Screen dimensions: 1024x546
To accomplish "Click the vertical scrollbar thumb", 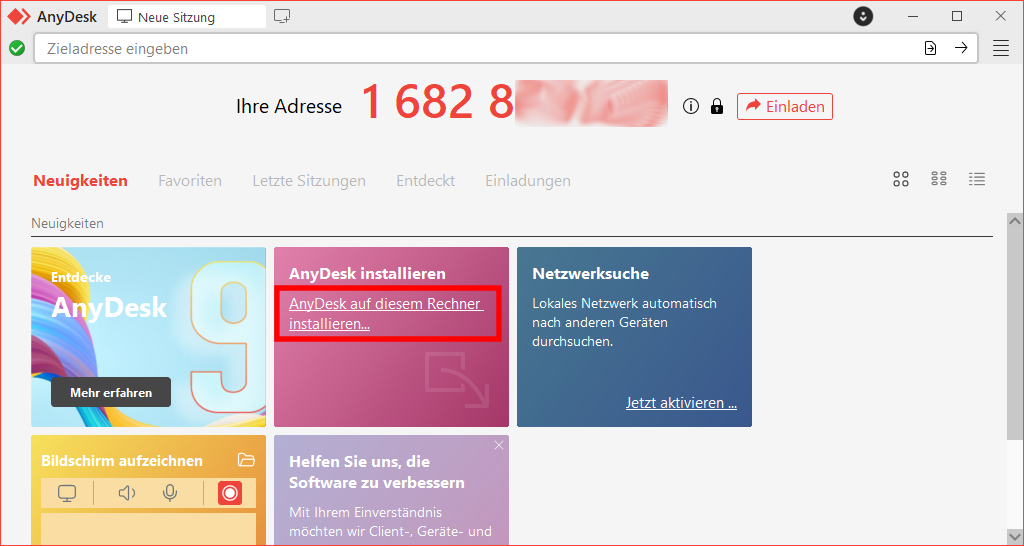I will pos(1015,333).
